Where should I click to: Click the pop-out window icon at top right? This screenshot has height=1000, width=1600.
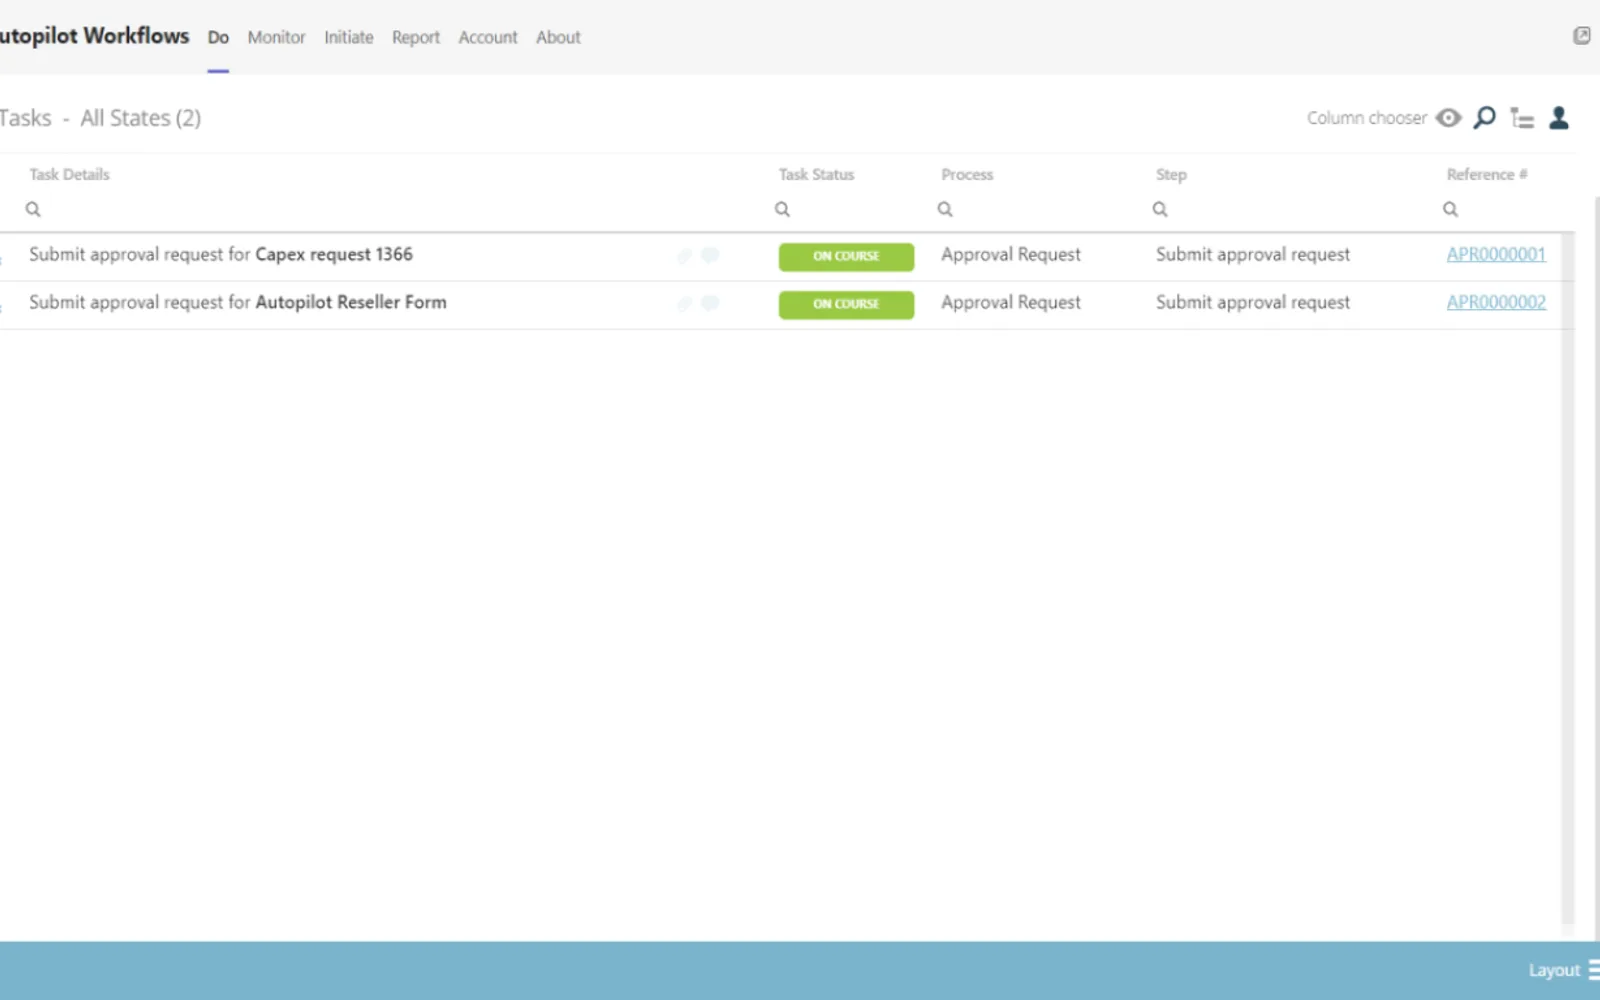coord(1582,36)
